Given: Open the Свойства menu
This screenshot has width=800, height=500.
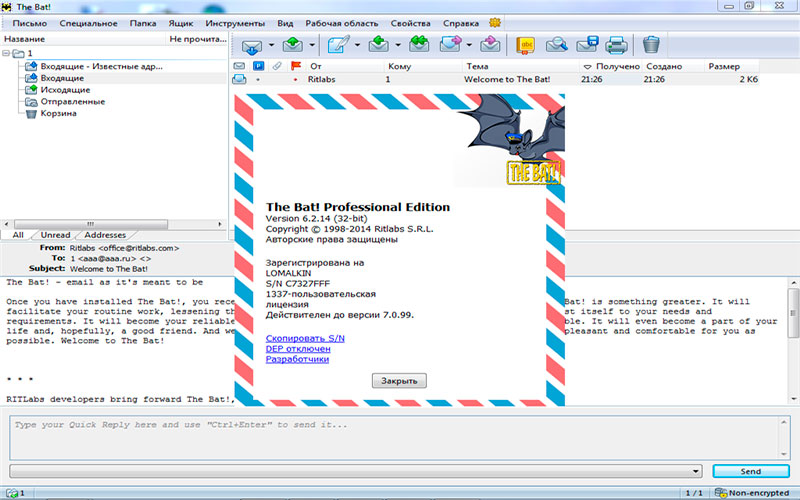Looking at the screenshot, I should coord(411,23).
